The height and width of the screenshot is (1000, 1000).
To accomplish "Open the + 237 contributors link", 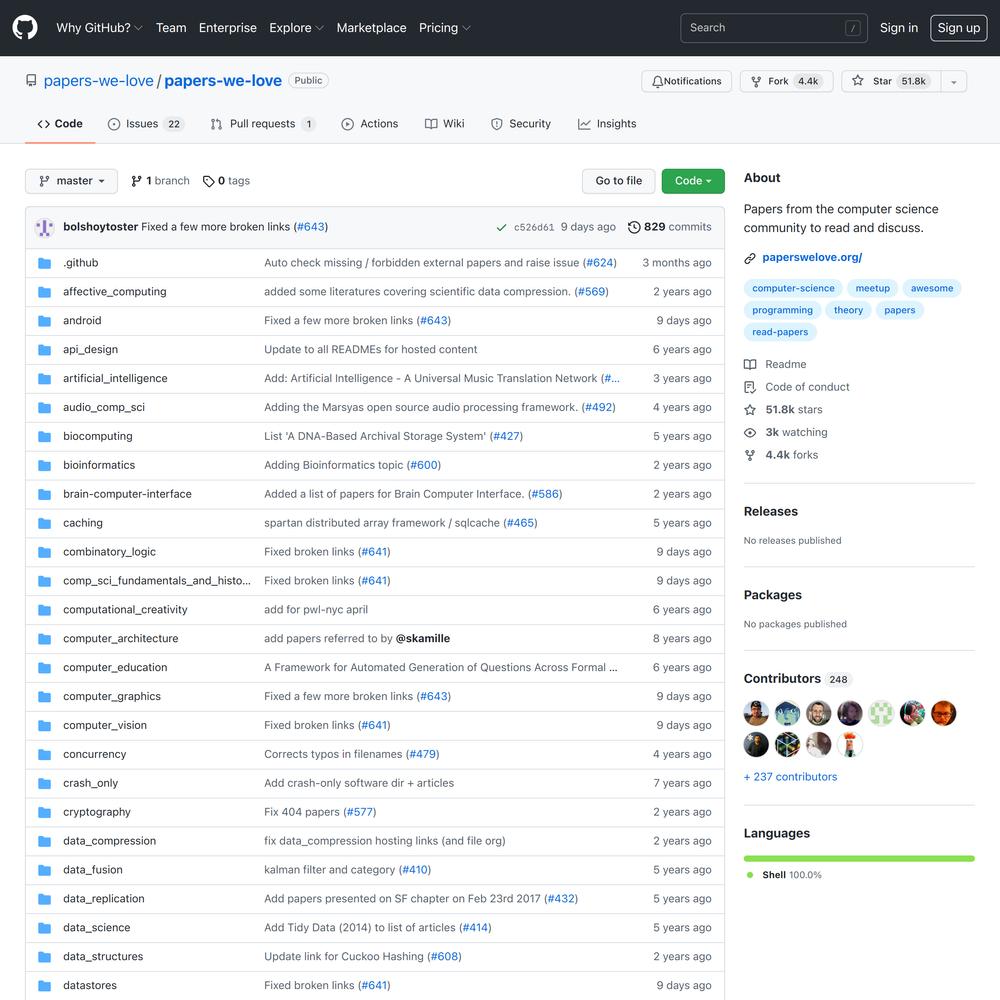I will point(790,777).
